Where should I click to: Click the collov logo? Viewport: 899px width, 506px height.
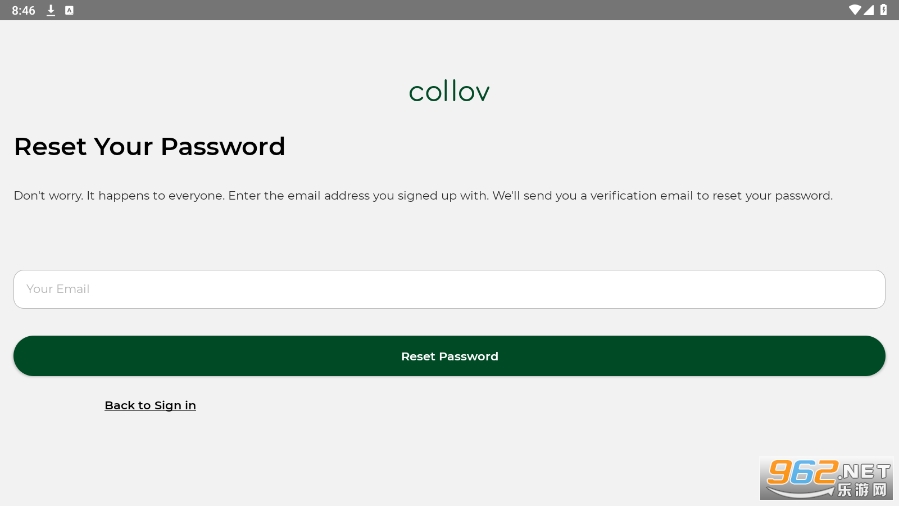(x=449, y=92)
